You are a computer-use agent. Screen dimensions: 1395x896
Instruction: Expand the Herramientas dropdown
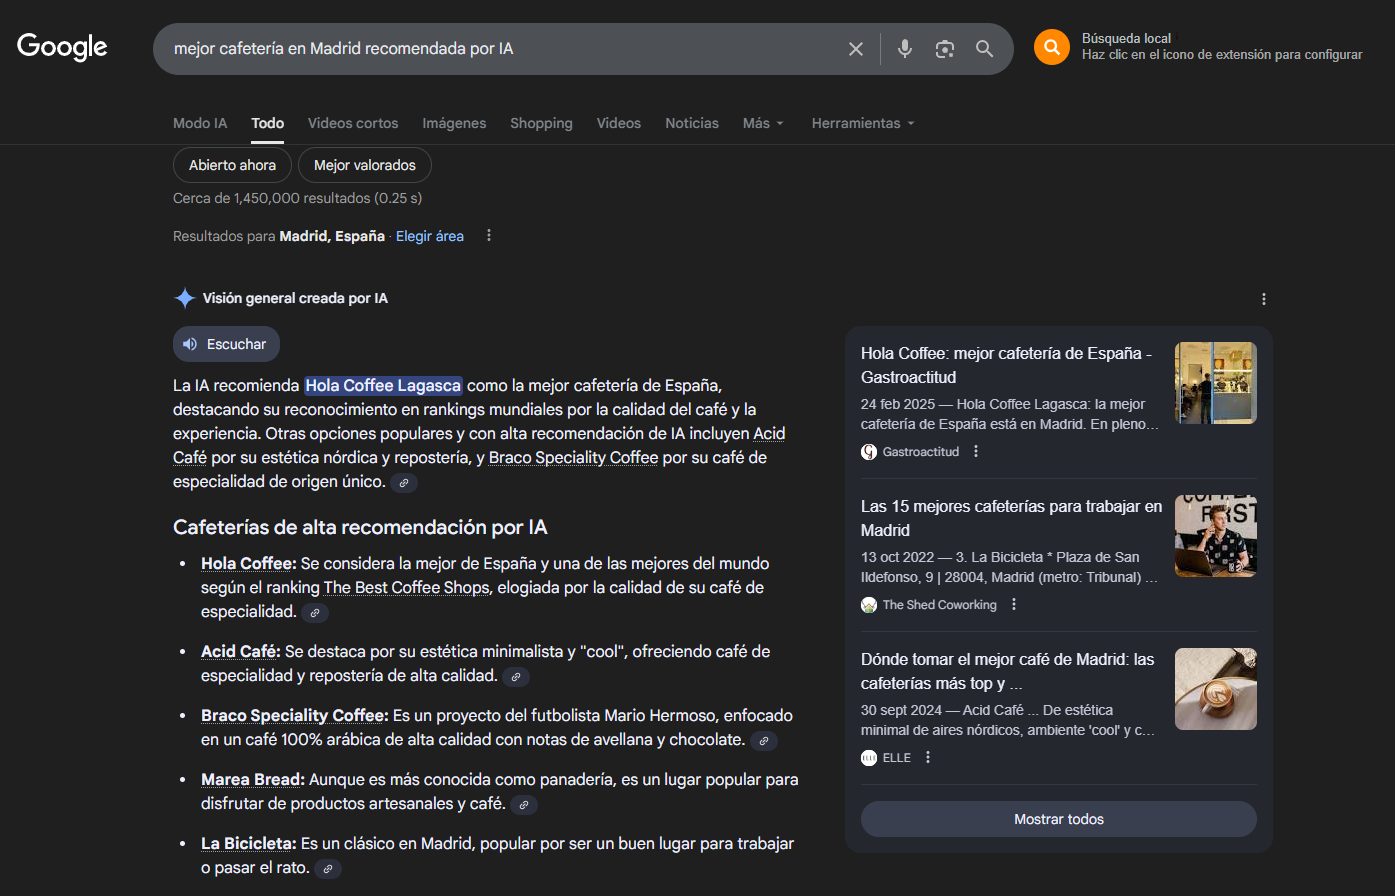click(x=863, y=123)
